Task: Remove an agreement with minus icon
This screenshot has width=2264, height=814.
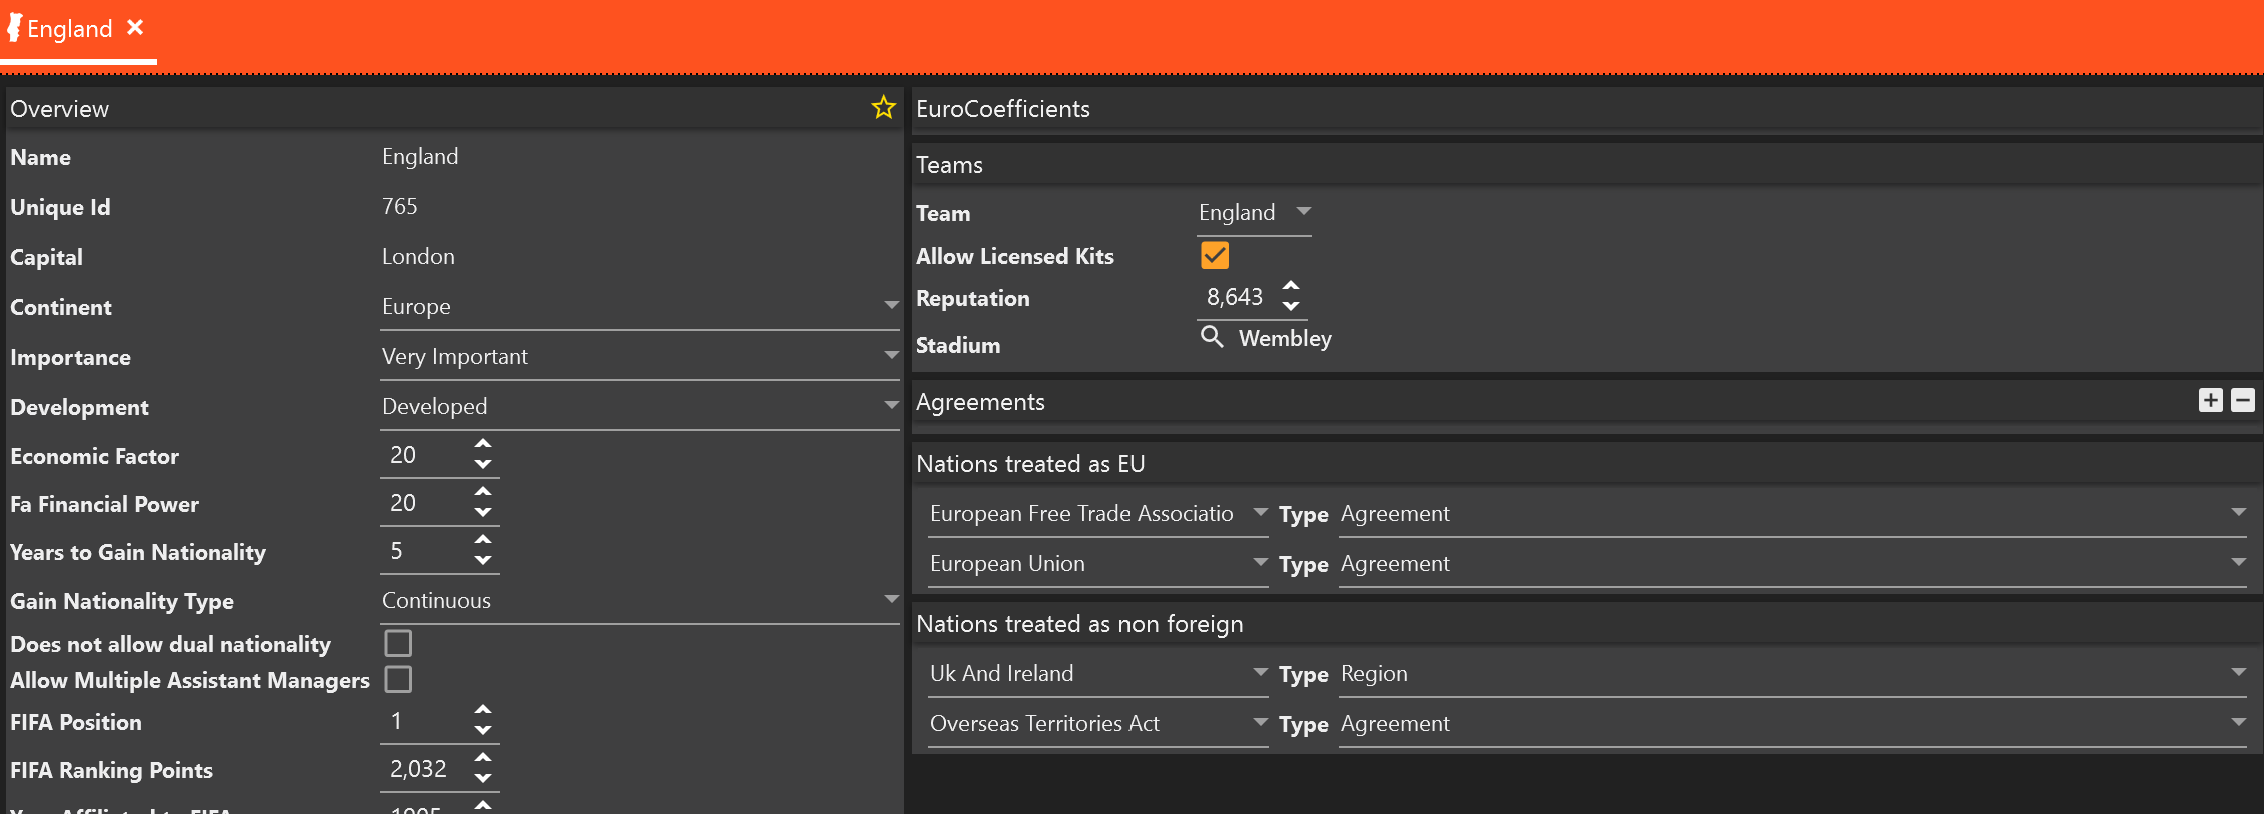Action: coord(2243,400)
